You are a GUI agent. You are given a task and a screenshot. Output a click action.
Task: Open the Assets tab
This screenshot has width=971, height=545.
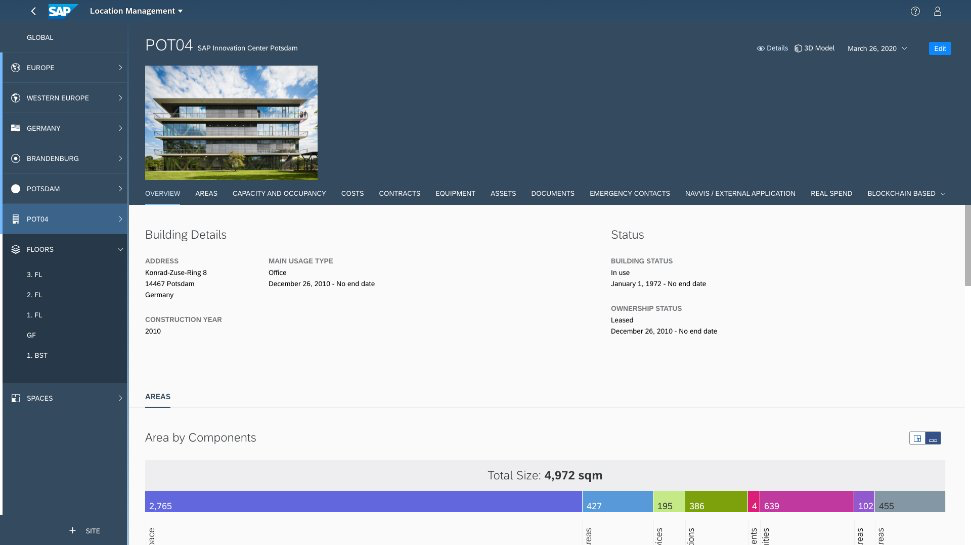point(503,194)
